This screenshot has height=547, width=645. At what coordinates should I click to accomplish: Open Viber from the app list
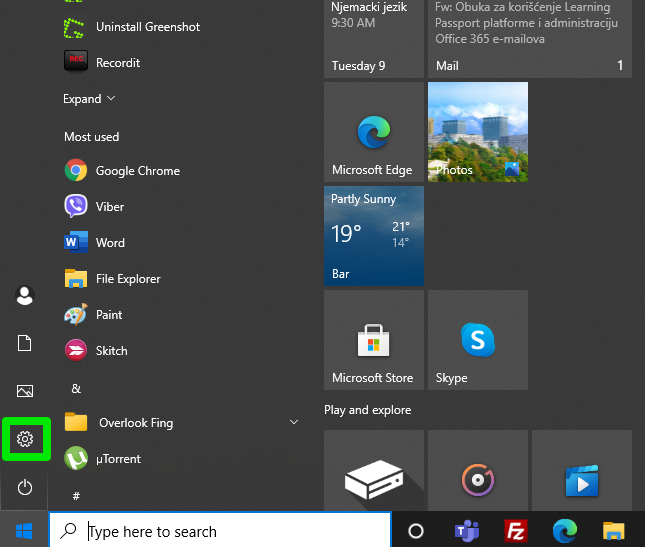pos(94,206)
